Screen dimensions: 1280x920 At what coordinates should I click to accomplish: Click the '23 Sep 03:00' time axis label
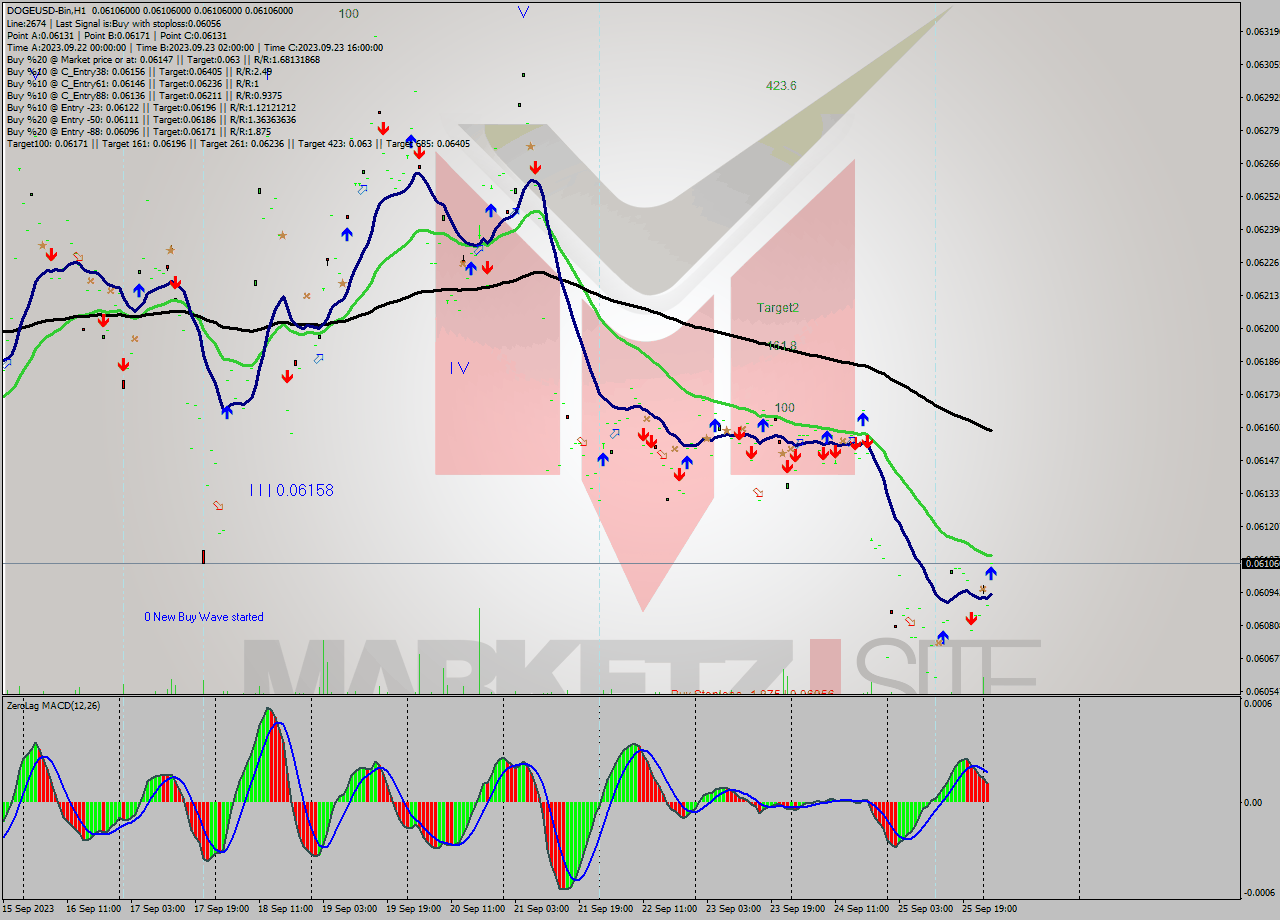[x=733, y=908]
